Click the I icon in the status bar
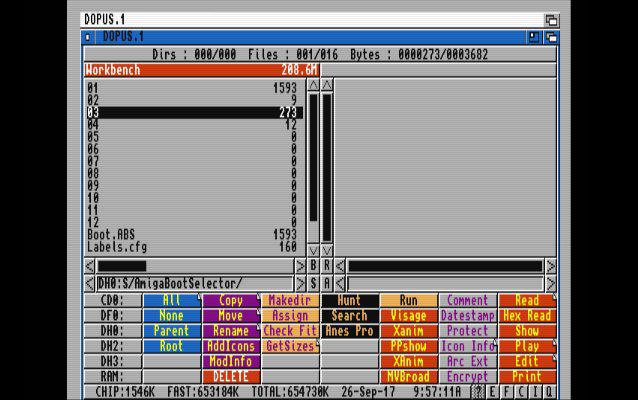638x400 pixels. (535, 392)
